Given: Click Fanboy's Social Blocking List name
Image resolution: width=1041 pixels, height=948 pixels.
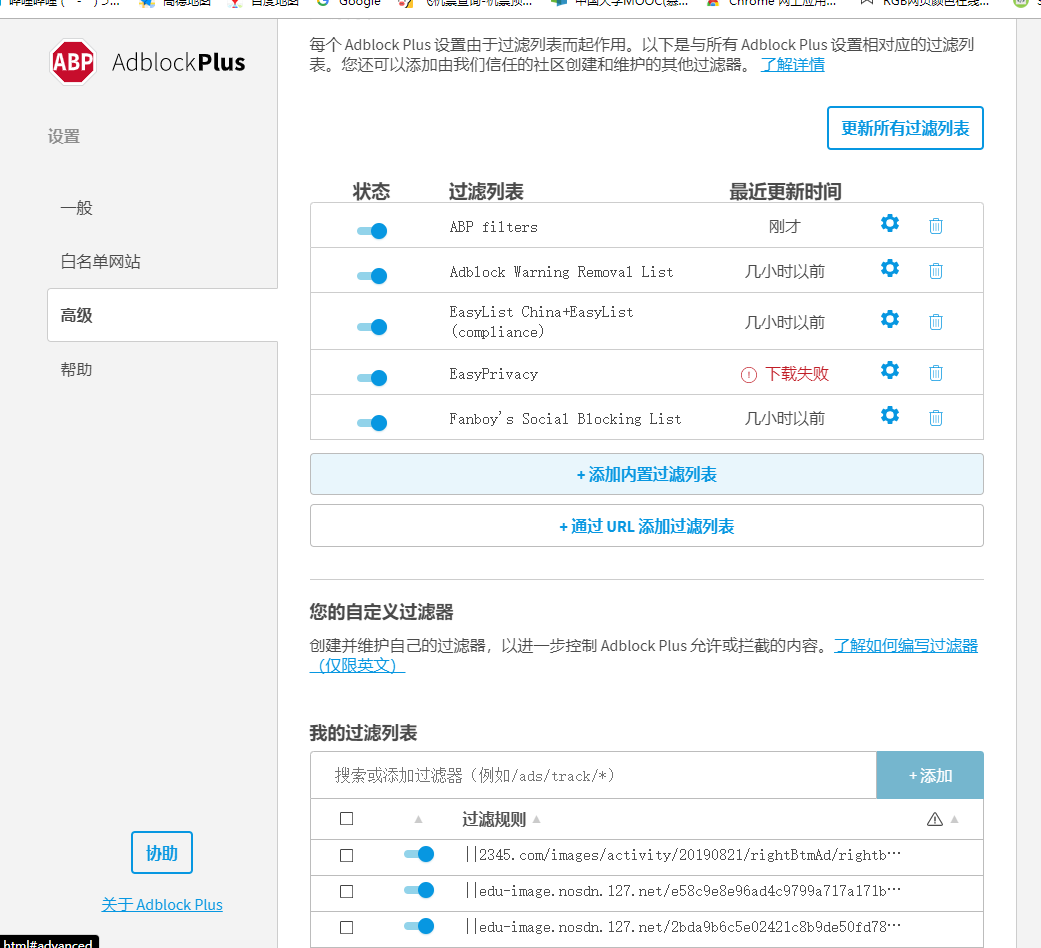Looking at the screenshot, I should pyautogui.click(x=565, y=419).
